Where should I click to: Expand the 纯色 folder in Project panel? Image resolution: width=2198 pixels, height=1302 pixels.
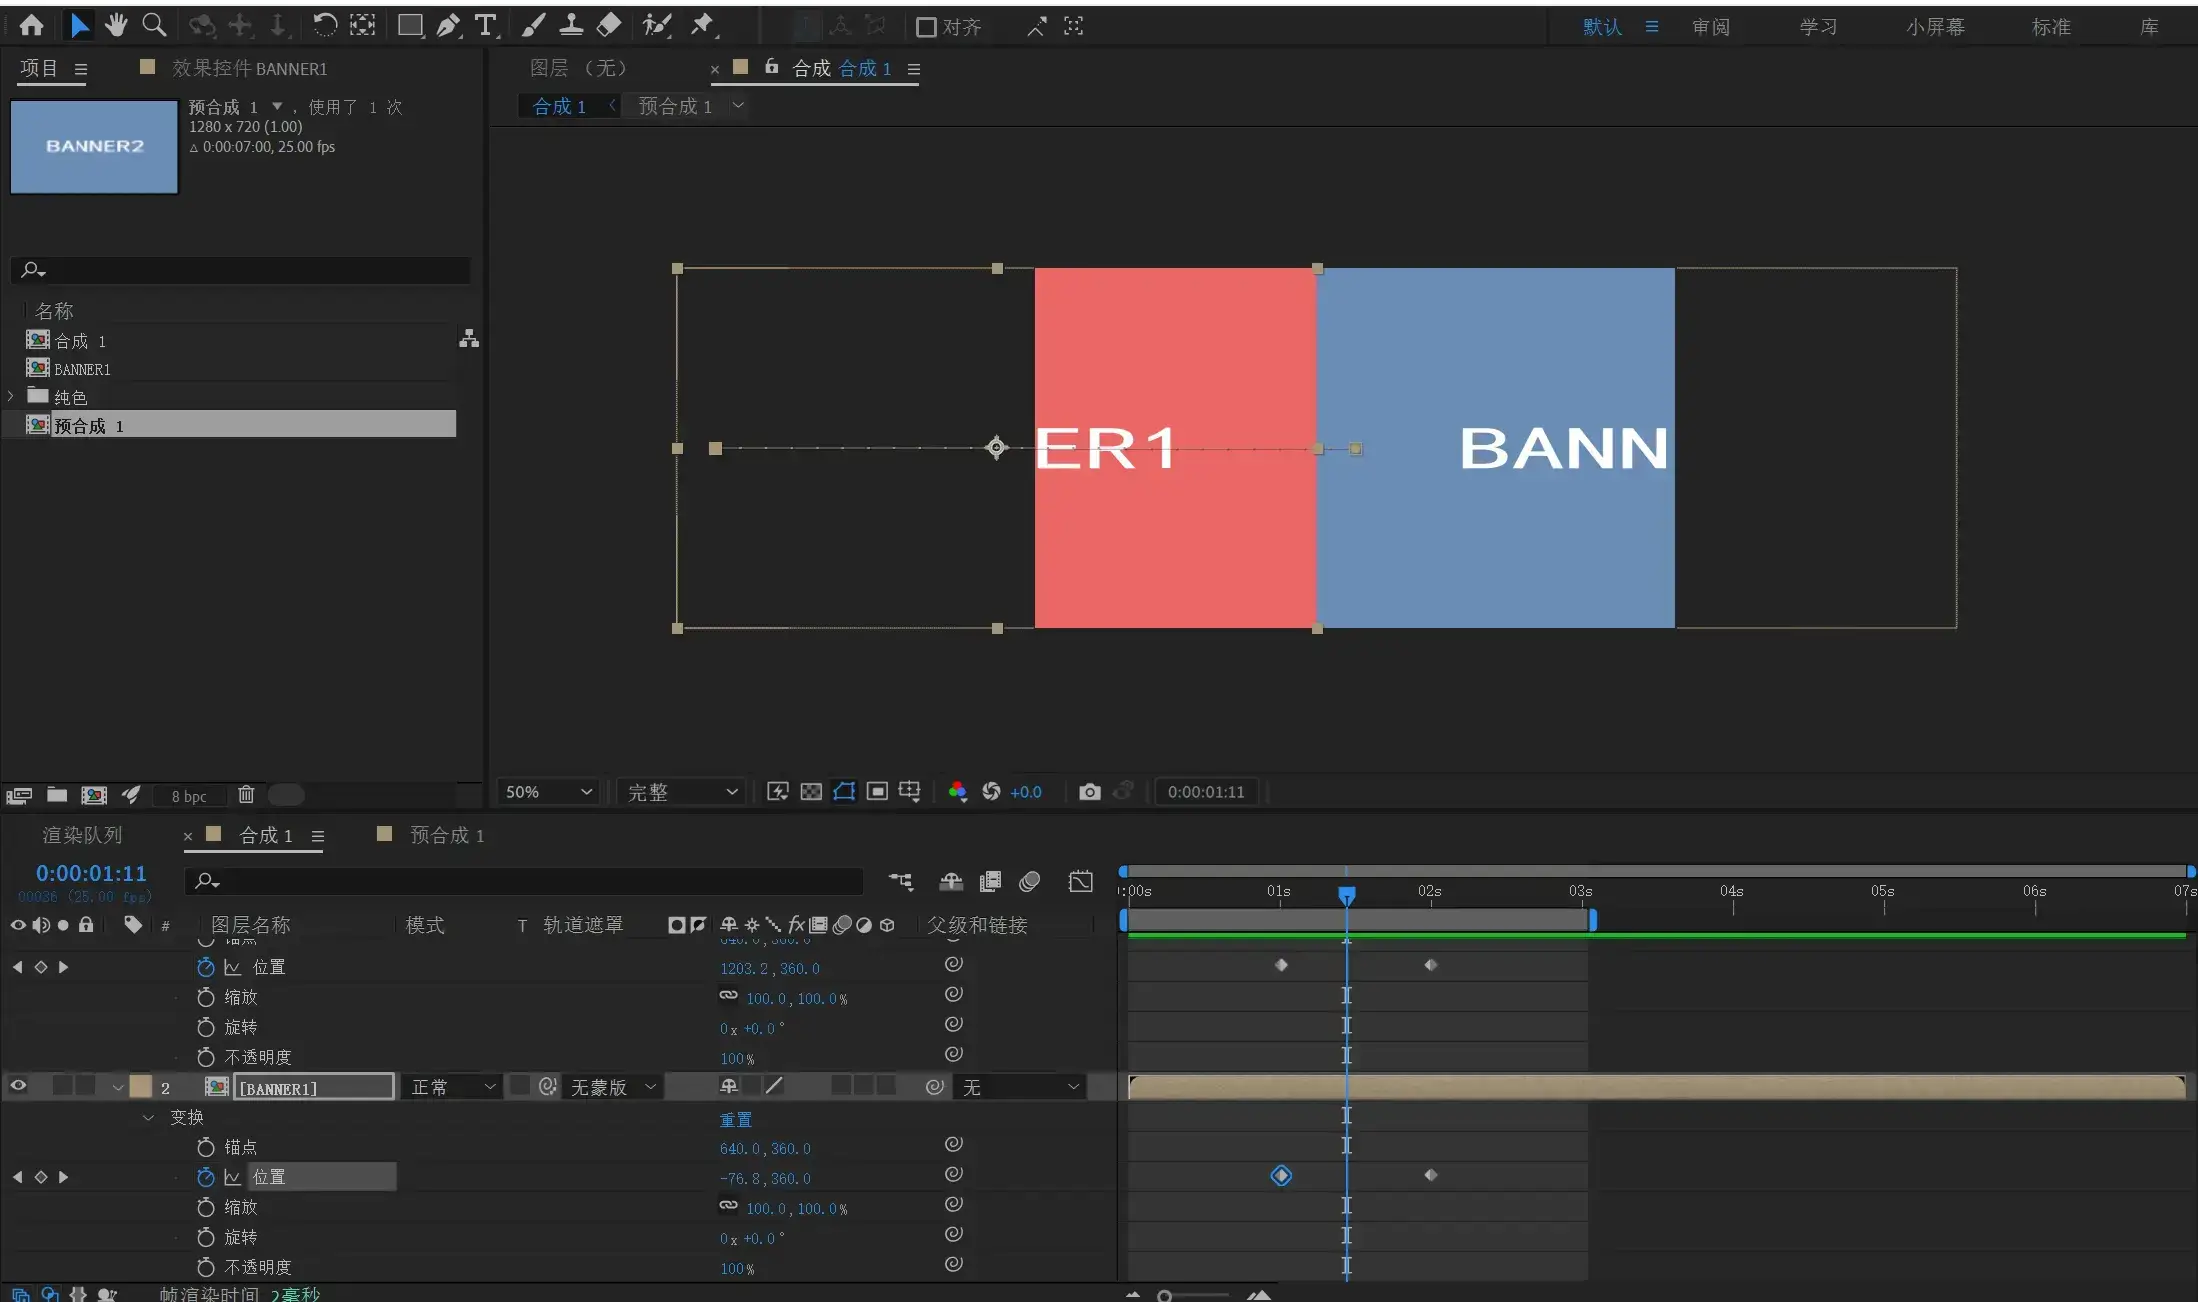click(x=11, y=396)
